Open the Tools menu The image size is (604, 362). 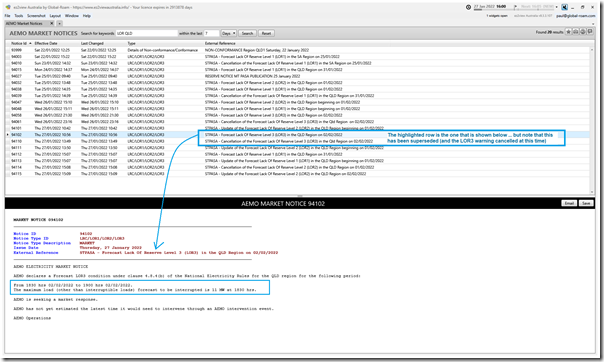[x=19, y=16]
